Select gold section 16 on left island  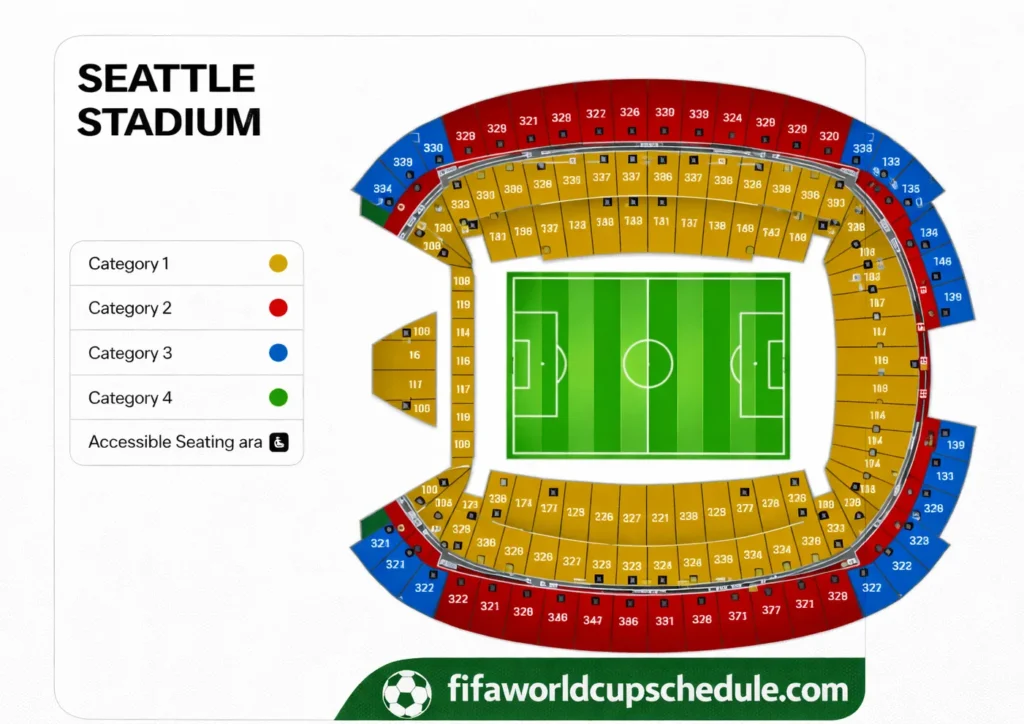click(x=414, y=355)
